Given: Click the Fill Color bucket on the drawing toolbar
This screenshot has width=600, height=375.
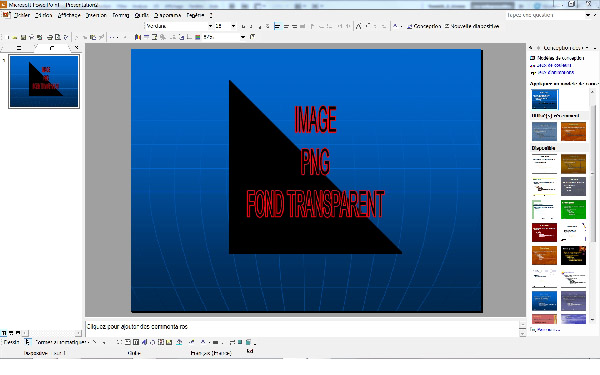Looking at the screenshot, I should pos(179,342).
